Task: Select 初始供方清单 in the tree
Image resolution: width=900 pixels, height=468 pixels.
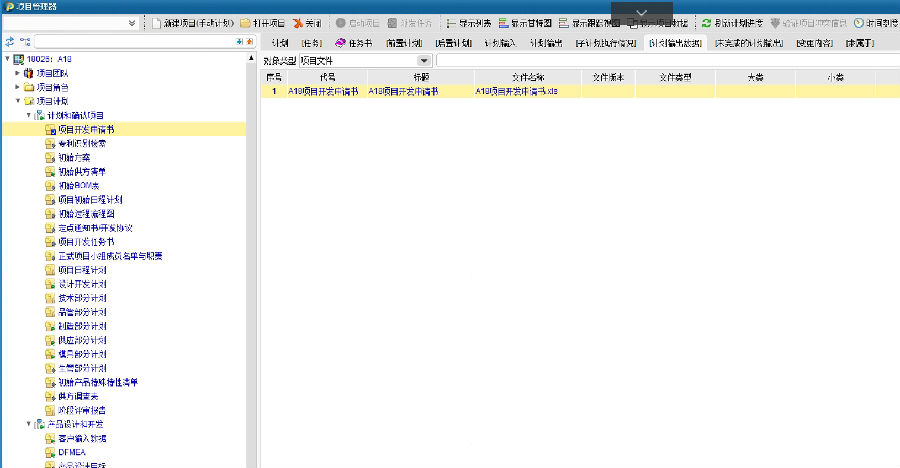Action: pyautogui.click(x=82, y=172)
